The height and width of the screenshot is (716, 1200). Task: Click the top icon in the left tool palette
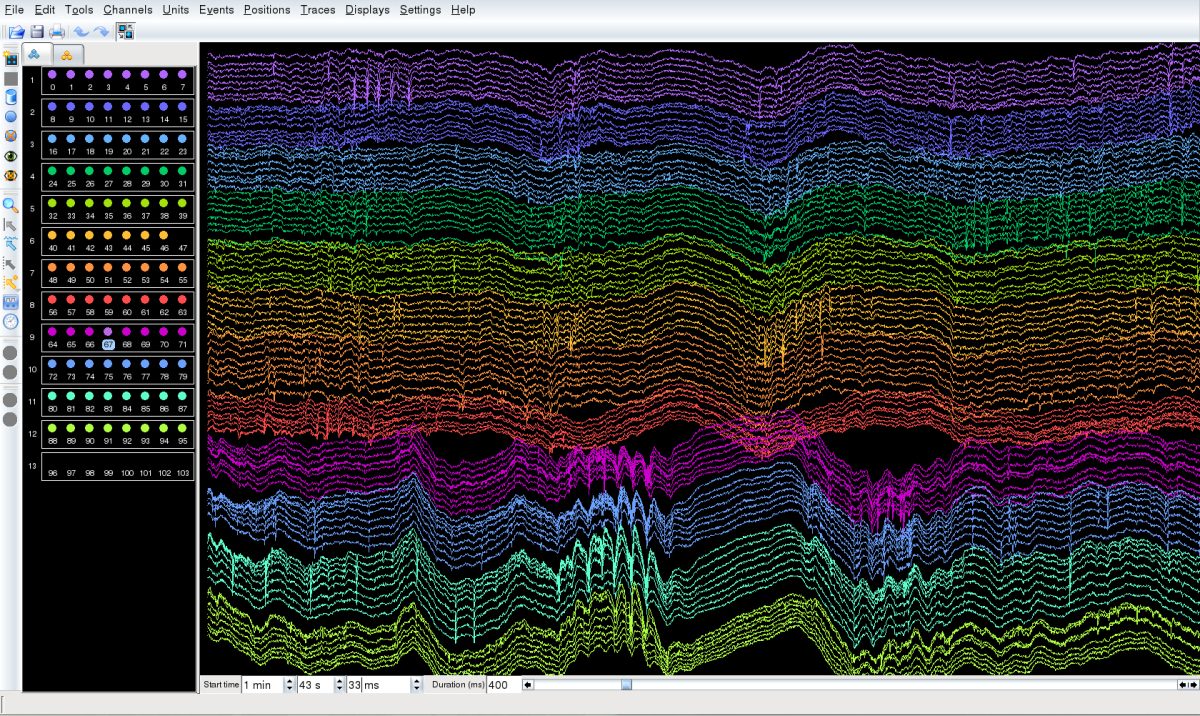coord(10,59)
